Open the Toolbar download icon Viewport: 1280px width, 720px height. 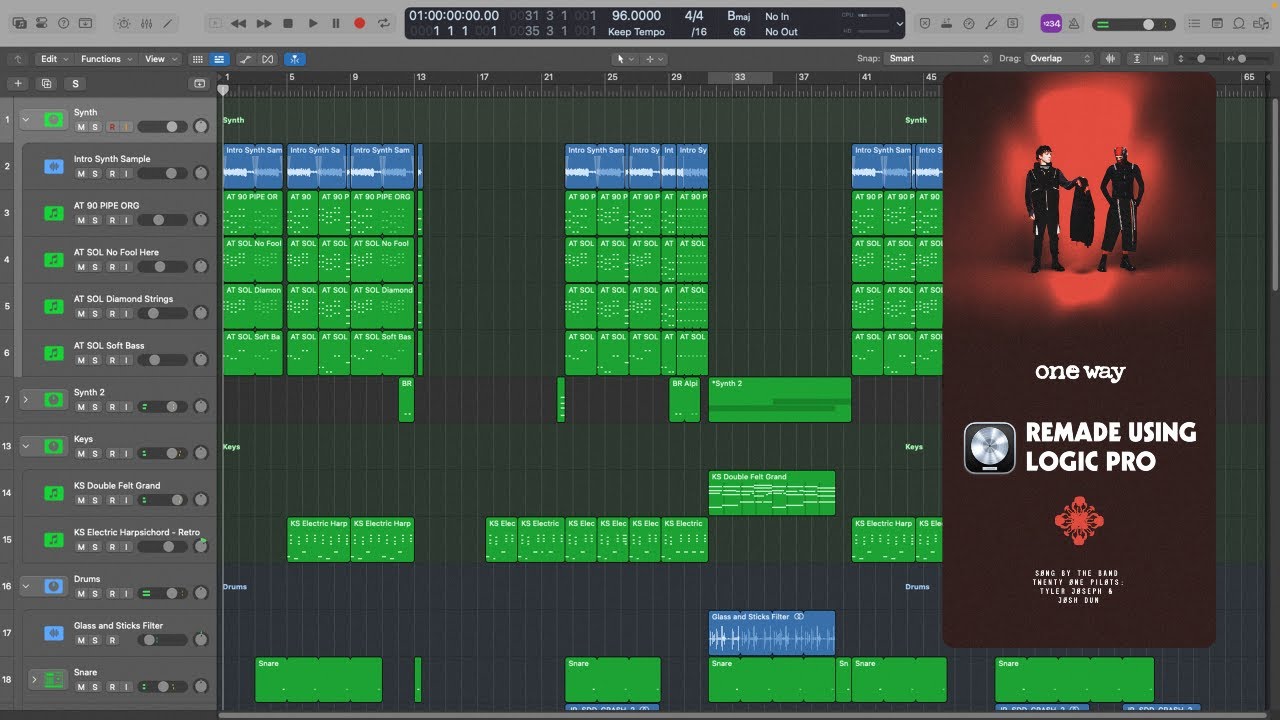pyautogui.click(x=87, y=23)
